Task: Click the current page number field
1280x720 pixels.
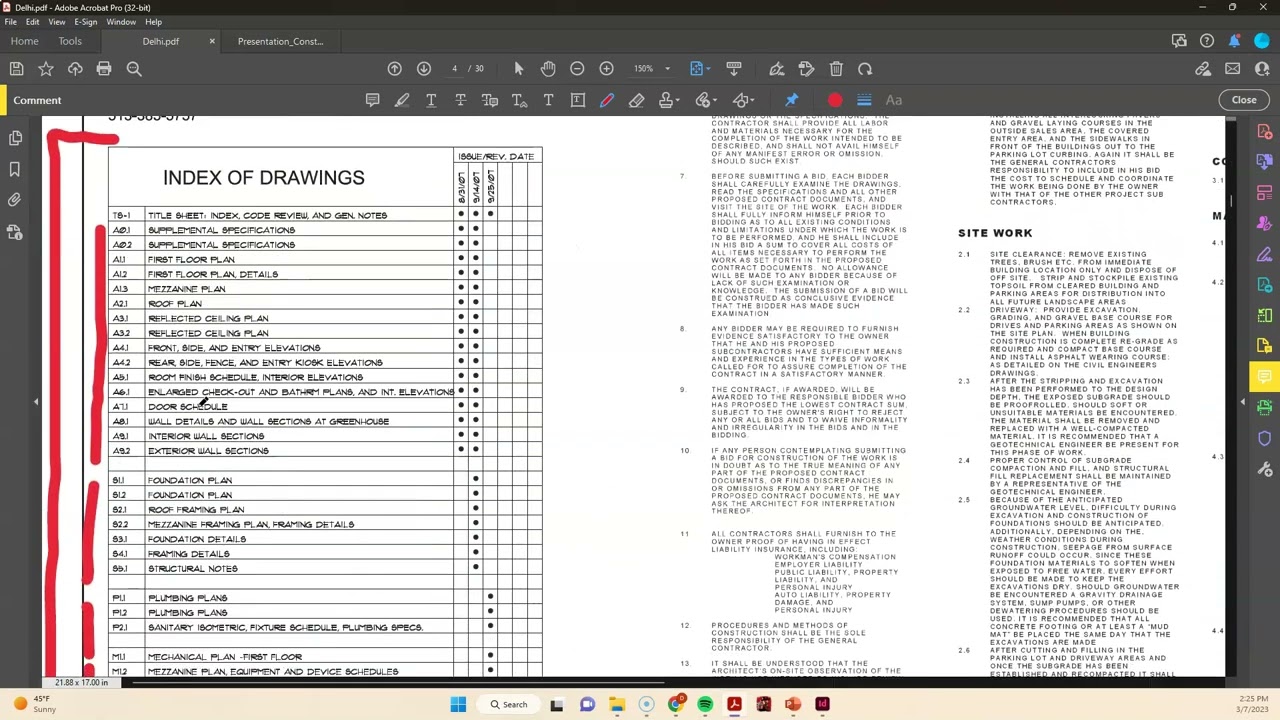Action: coord(454,69)
